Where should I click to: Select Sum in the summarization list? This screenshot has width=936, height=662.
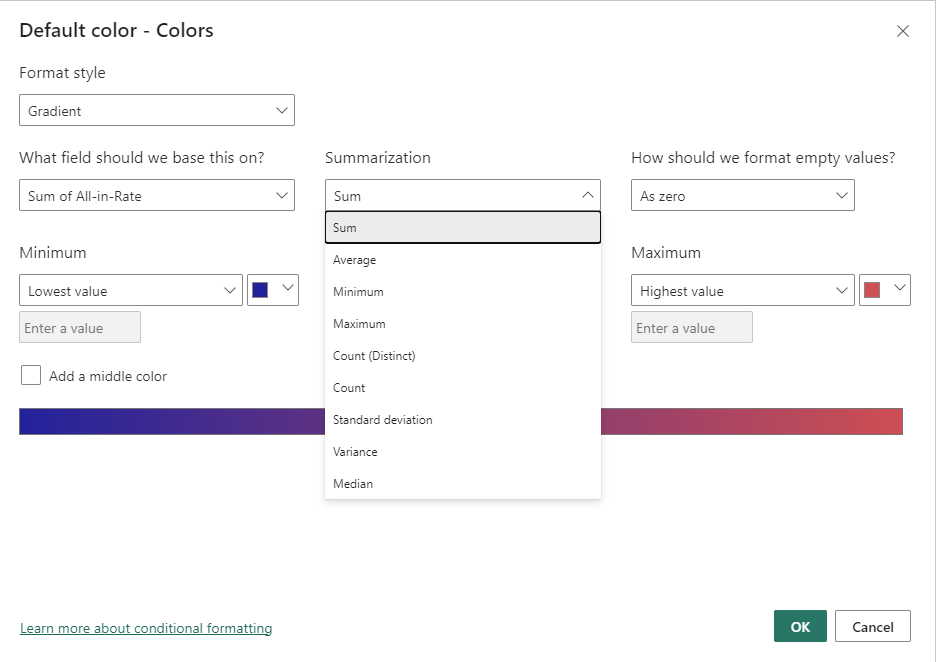[x=463, y=227]
